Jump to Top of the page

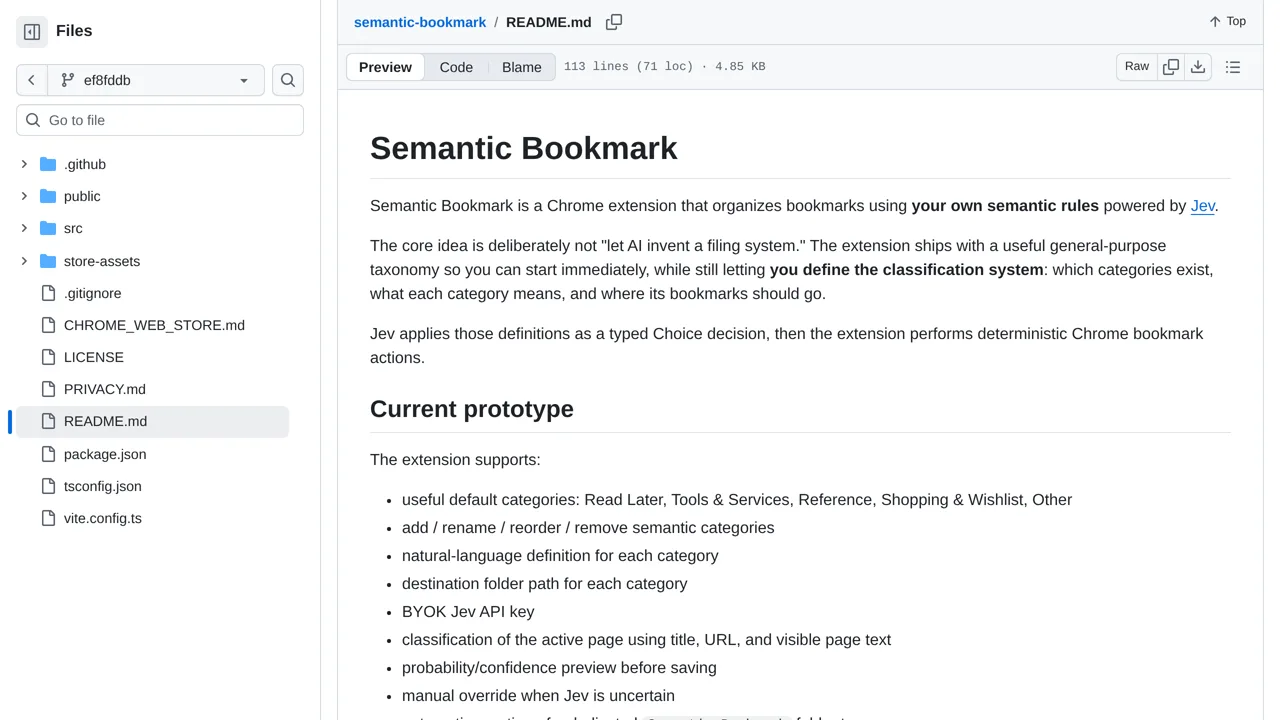coord(1227,21)
